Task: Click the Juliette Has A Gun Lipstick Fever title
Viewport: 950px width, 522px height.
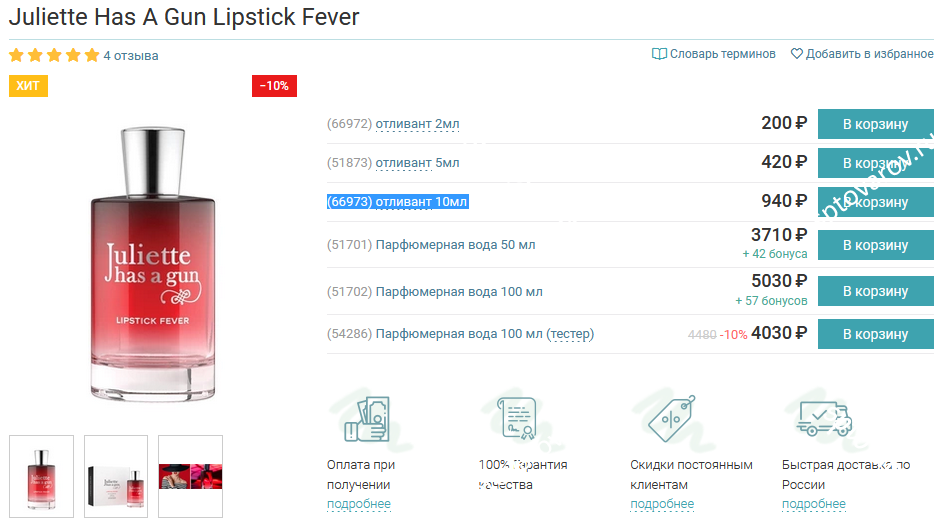Action: 184,17
